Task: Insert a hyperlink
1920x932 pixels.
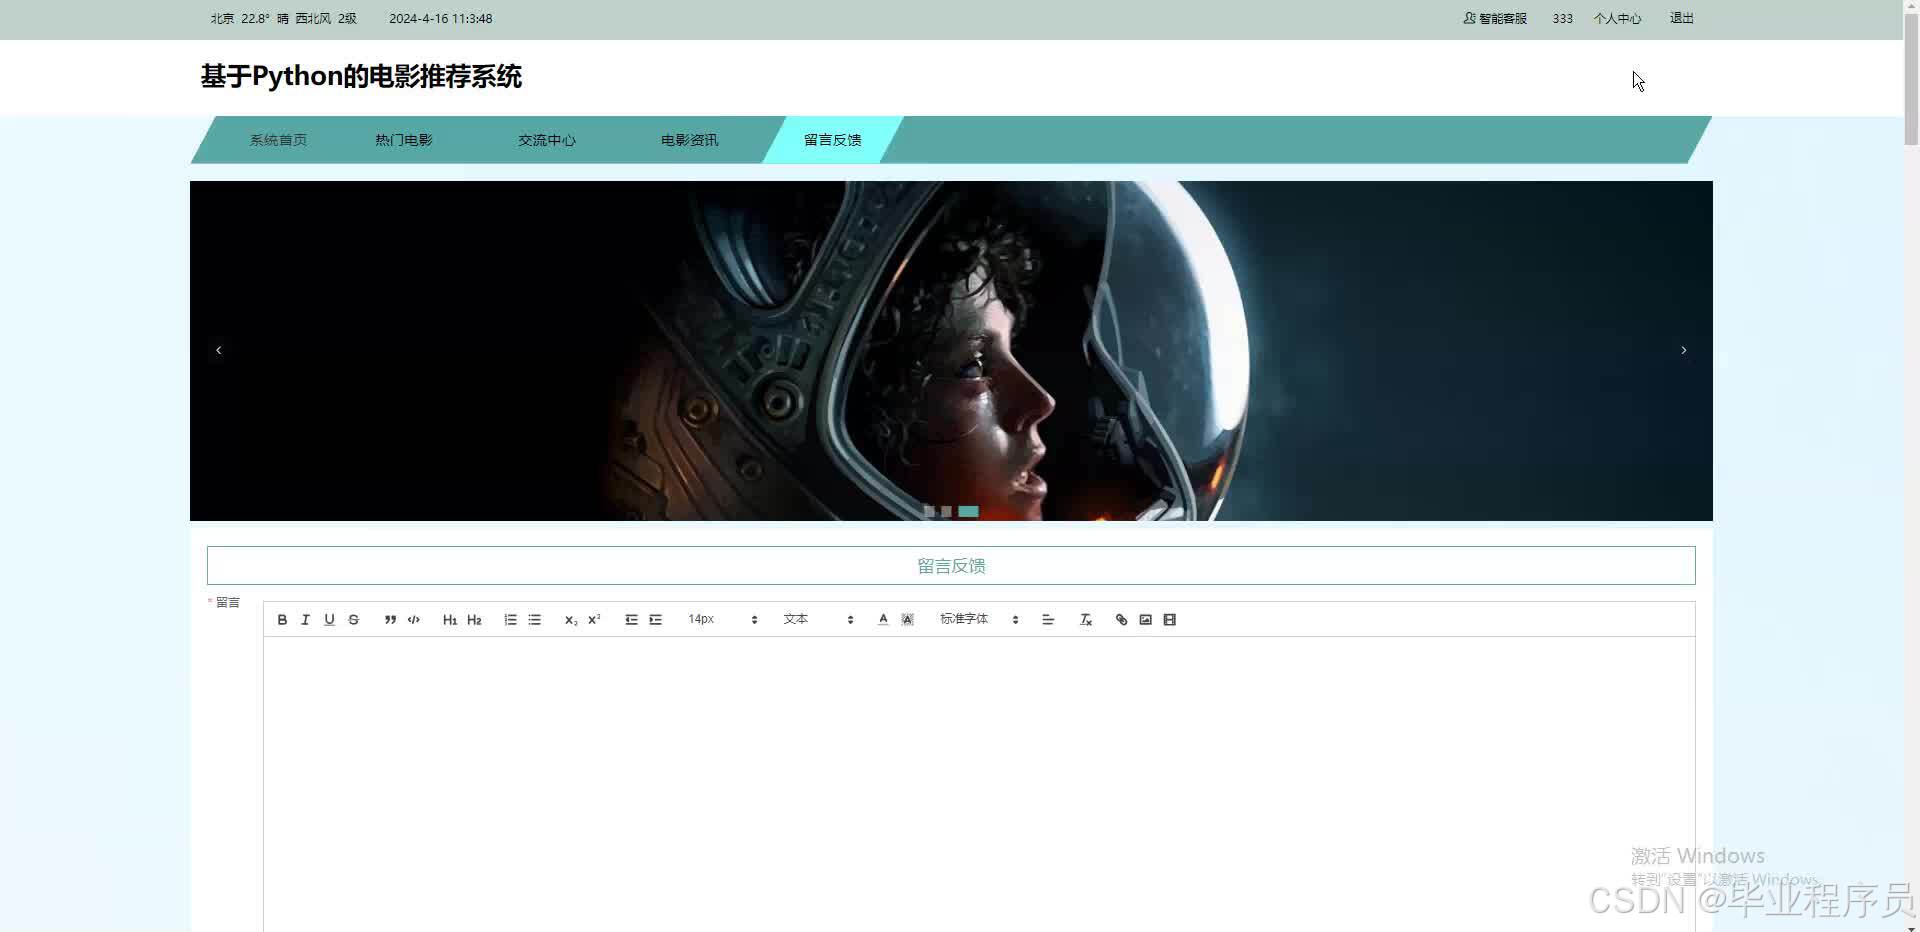Action: [x=1121, y=620]
